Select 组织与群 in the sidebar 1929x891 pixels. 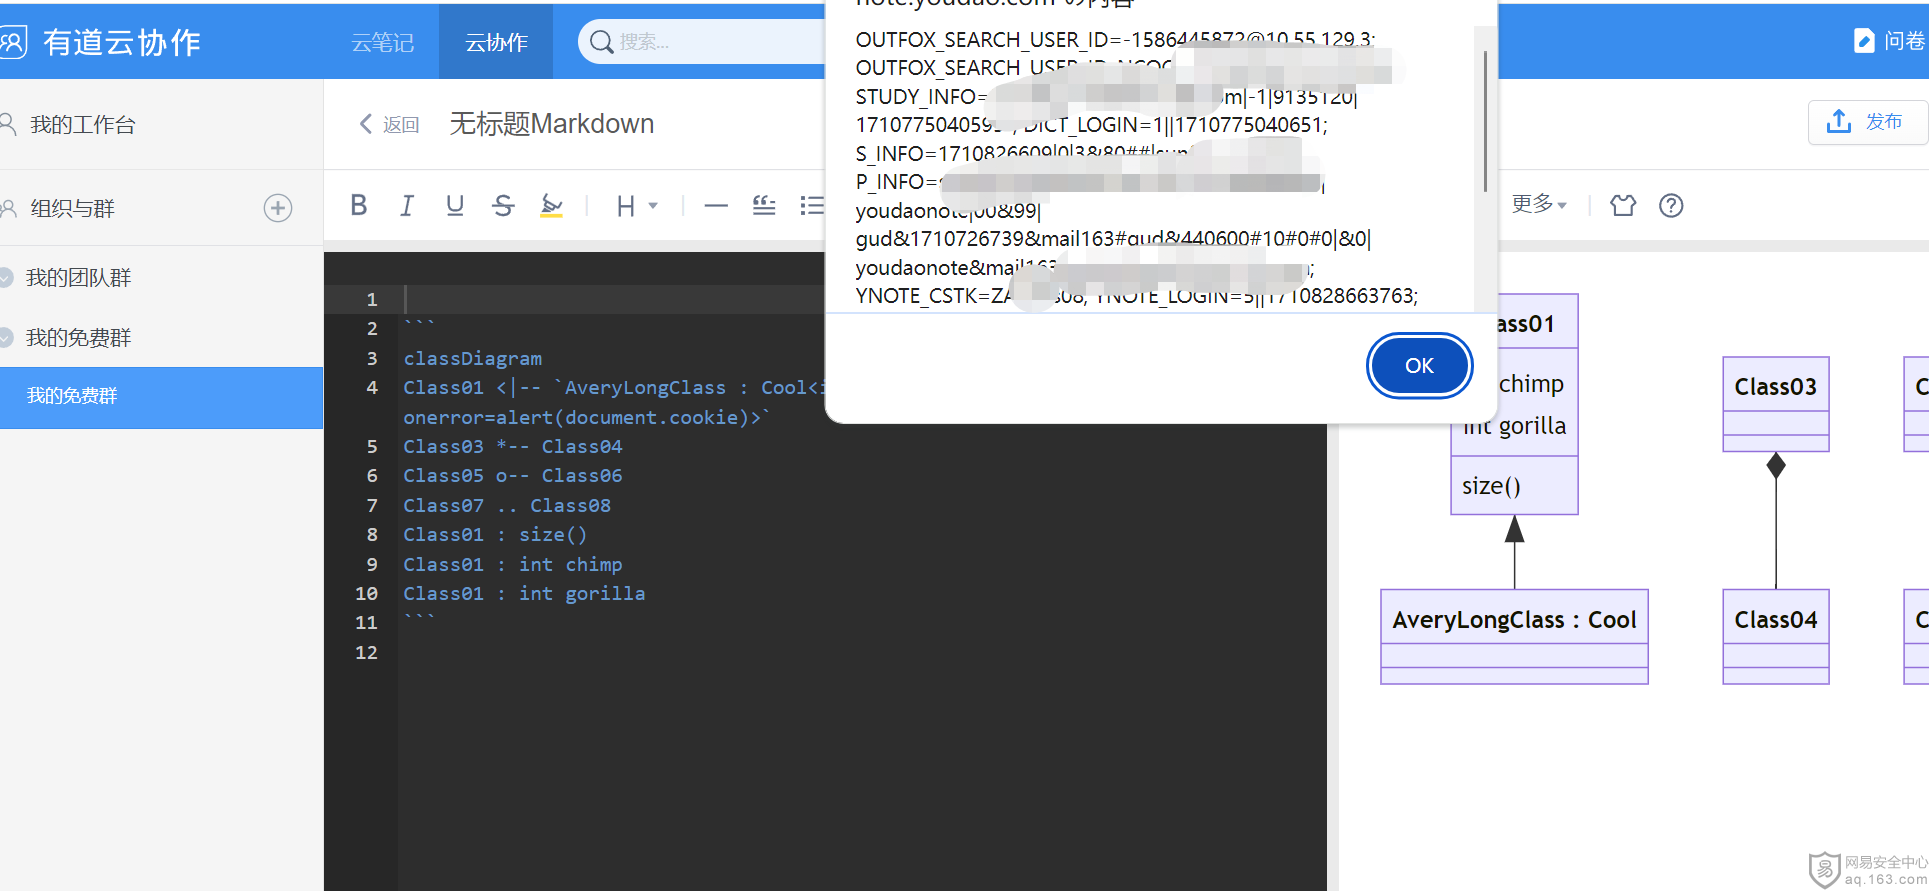click(72, 208)
